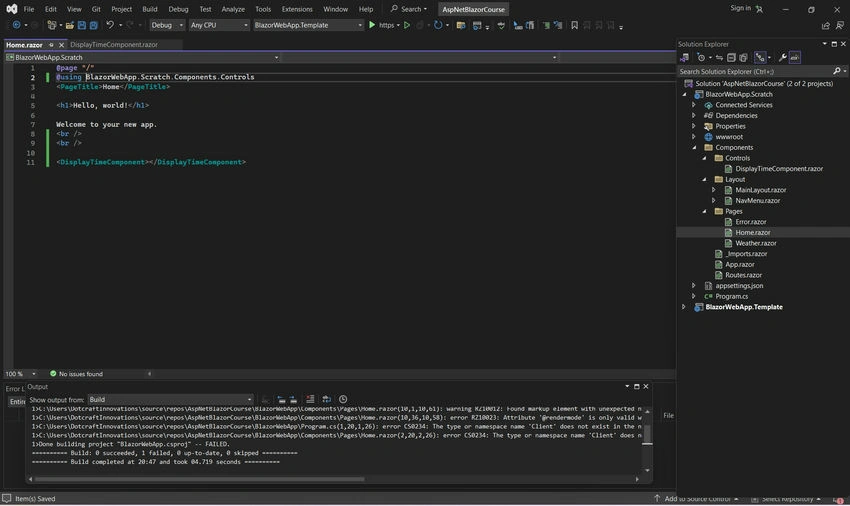
Task: Open Properties wrench icon in Solution Explorer
Action: 782,57
